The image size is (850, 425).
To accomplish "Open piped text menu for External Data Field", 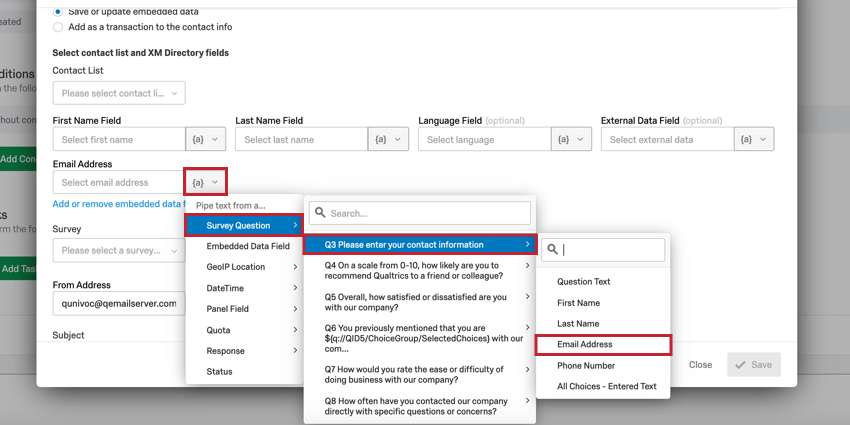I will point(754,139).
